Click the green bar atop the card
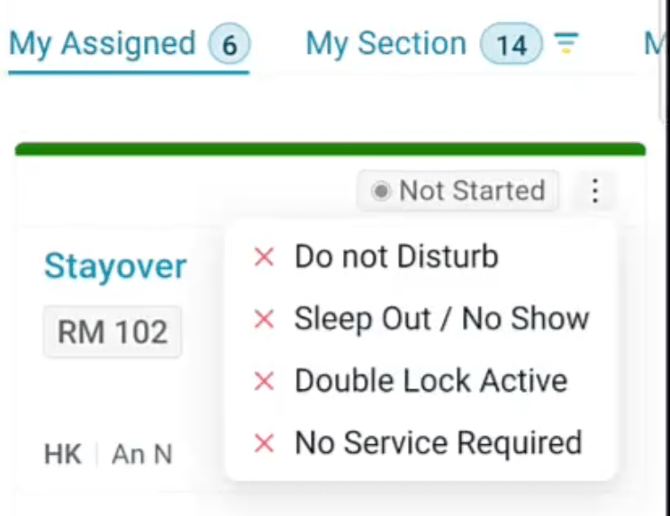Viewport: 670px width, 516px height. click(x=330, y=149)
